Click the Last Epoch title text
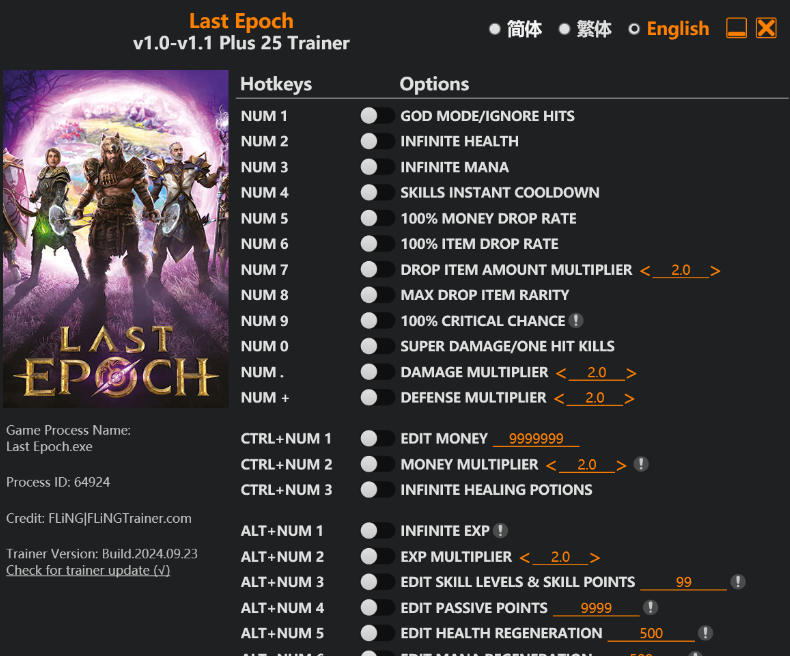This screenshot has width=790, height=656. click(241, 21)
